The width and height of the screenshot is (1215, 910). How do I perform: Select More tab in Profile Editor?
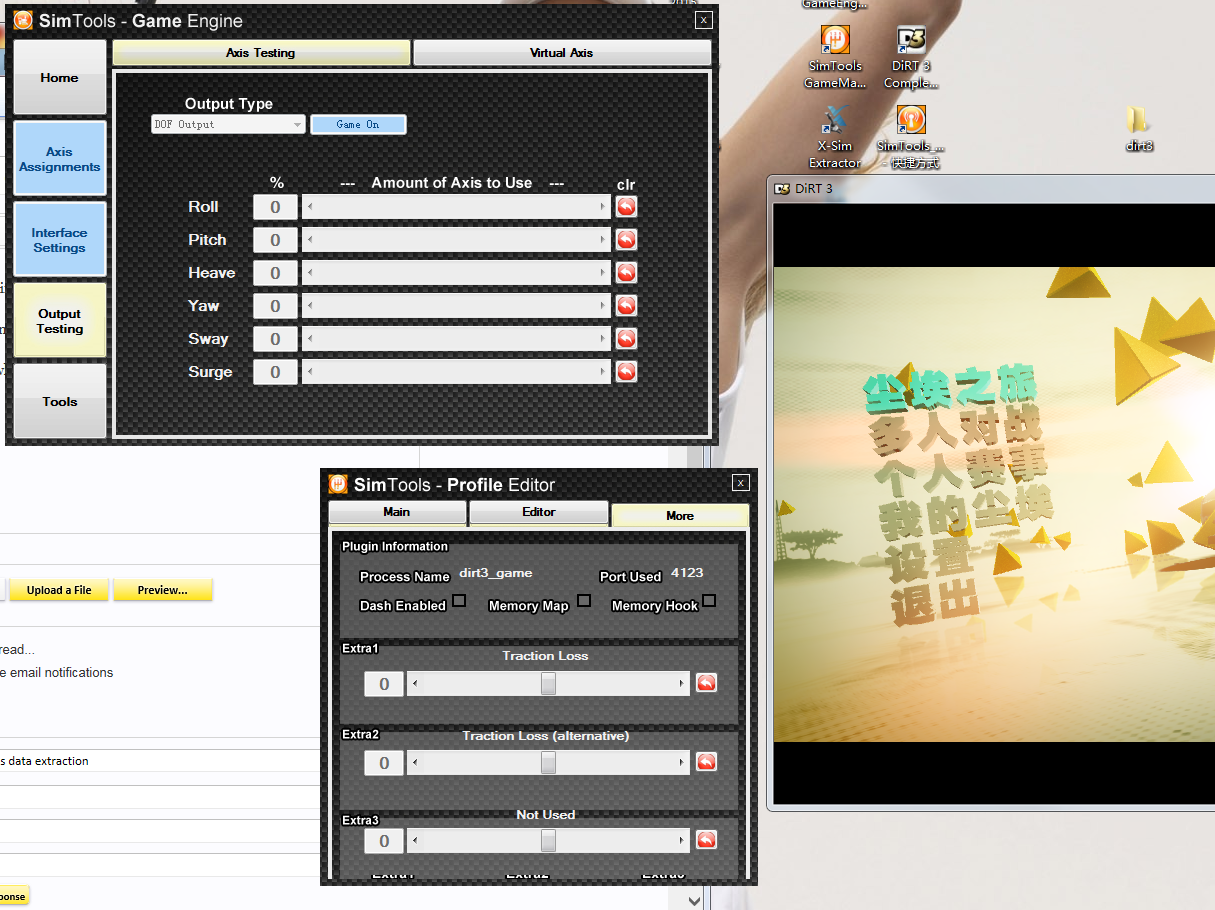coord(680,516)
